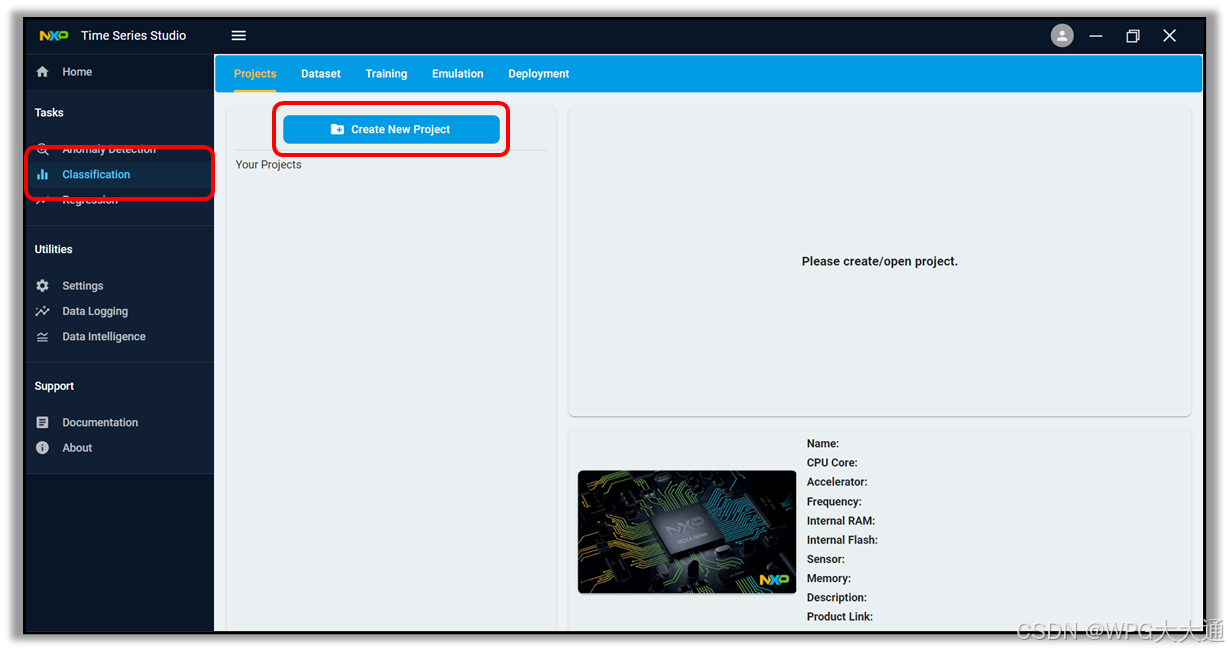Click the Data Logging line chart icon
Screen dimensions: 1229x651
(x=42, y=311)
